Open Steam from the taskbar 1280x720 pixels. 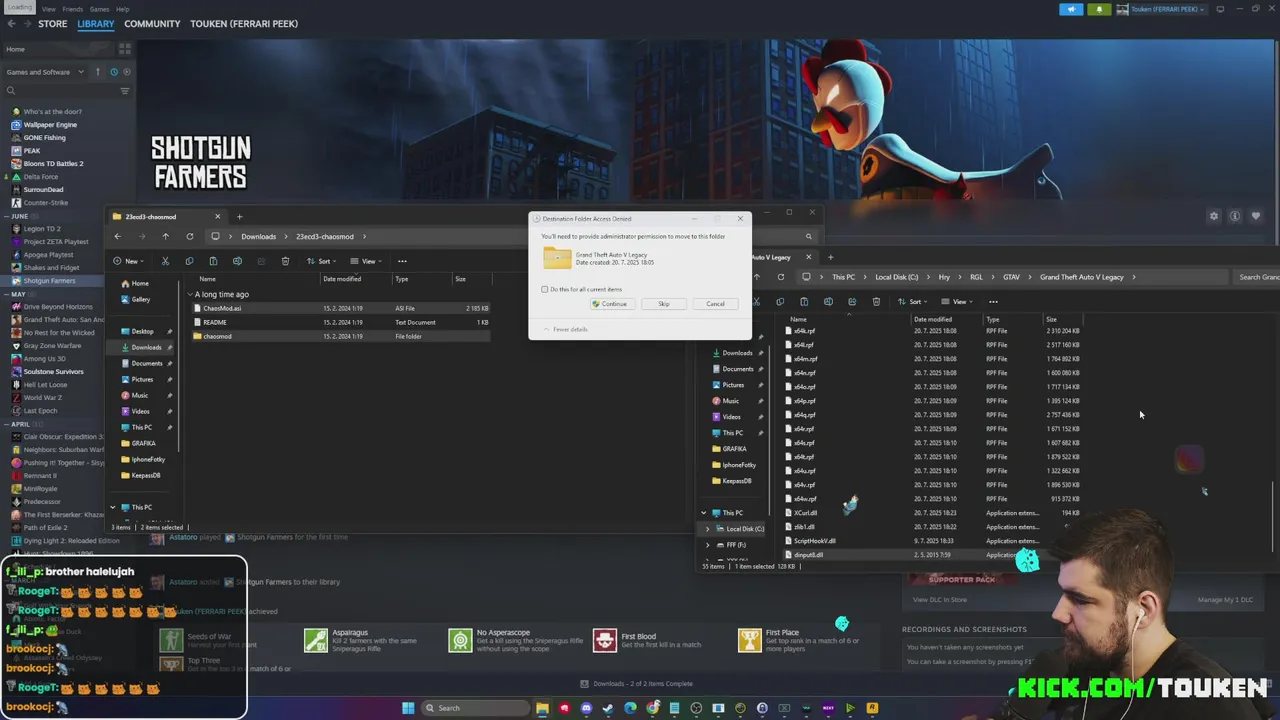[608, 708]
